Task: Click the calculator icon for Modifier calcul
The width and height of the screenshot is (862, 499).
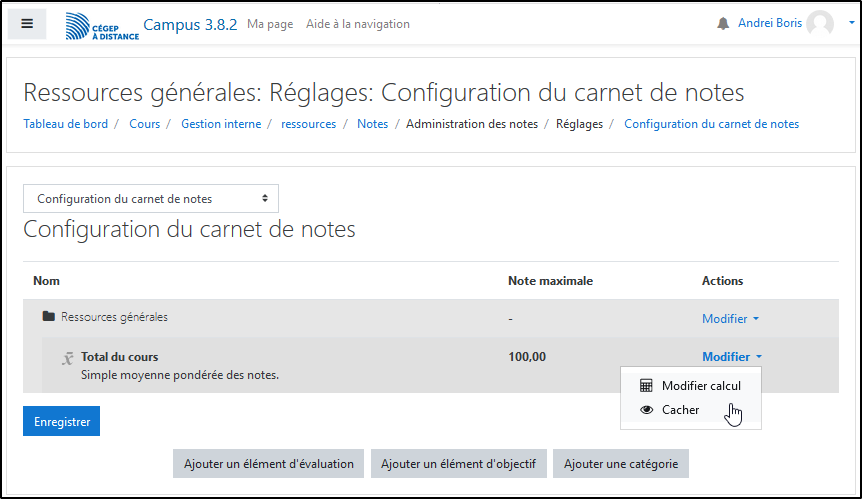Action: (x=646, y=386)
